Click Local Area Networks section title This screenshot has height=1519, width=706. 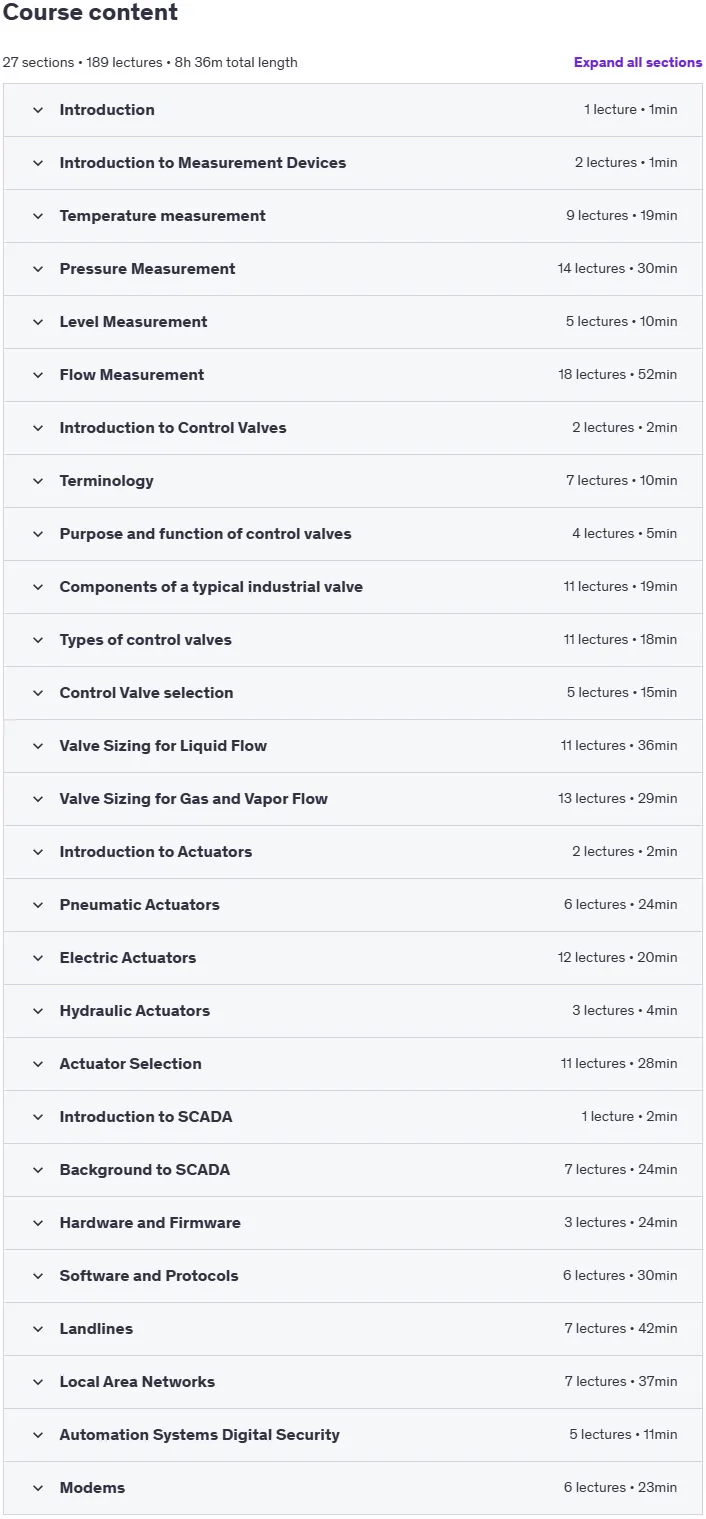click(137, 1382)
